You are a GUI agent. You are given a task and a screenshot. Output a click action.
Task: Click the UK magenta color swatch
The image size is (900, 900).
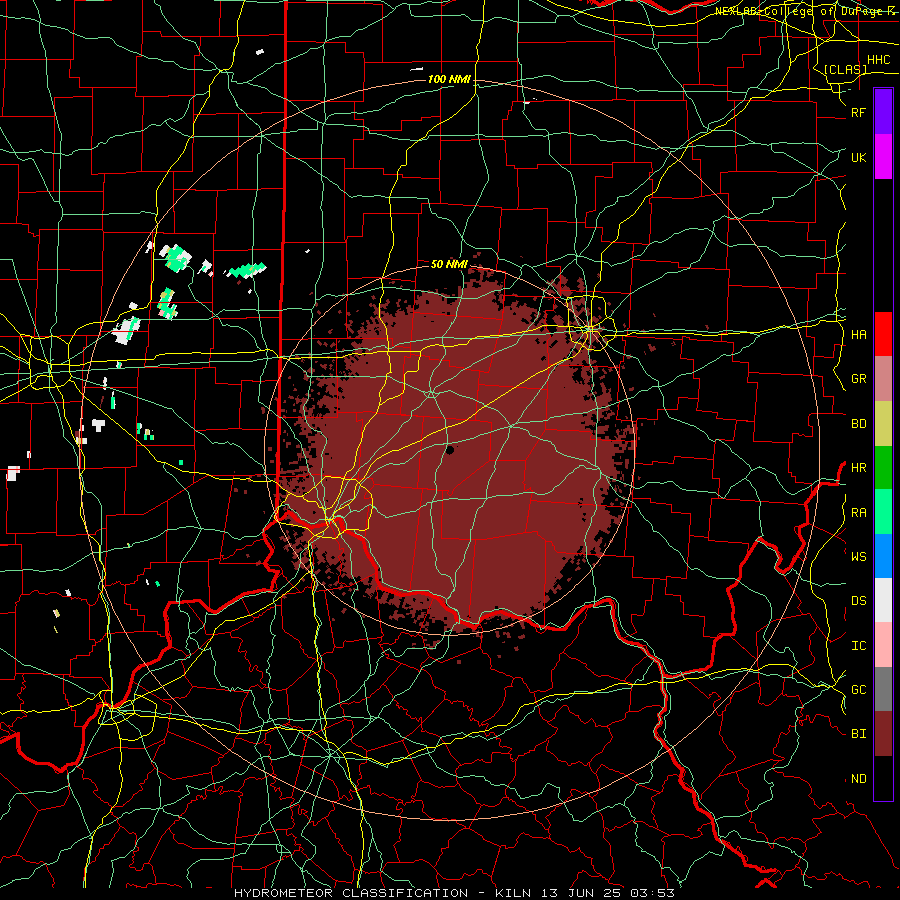tap(883, 157)
